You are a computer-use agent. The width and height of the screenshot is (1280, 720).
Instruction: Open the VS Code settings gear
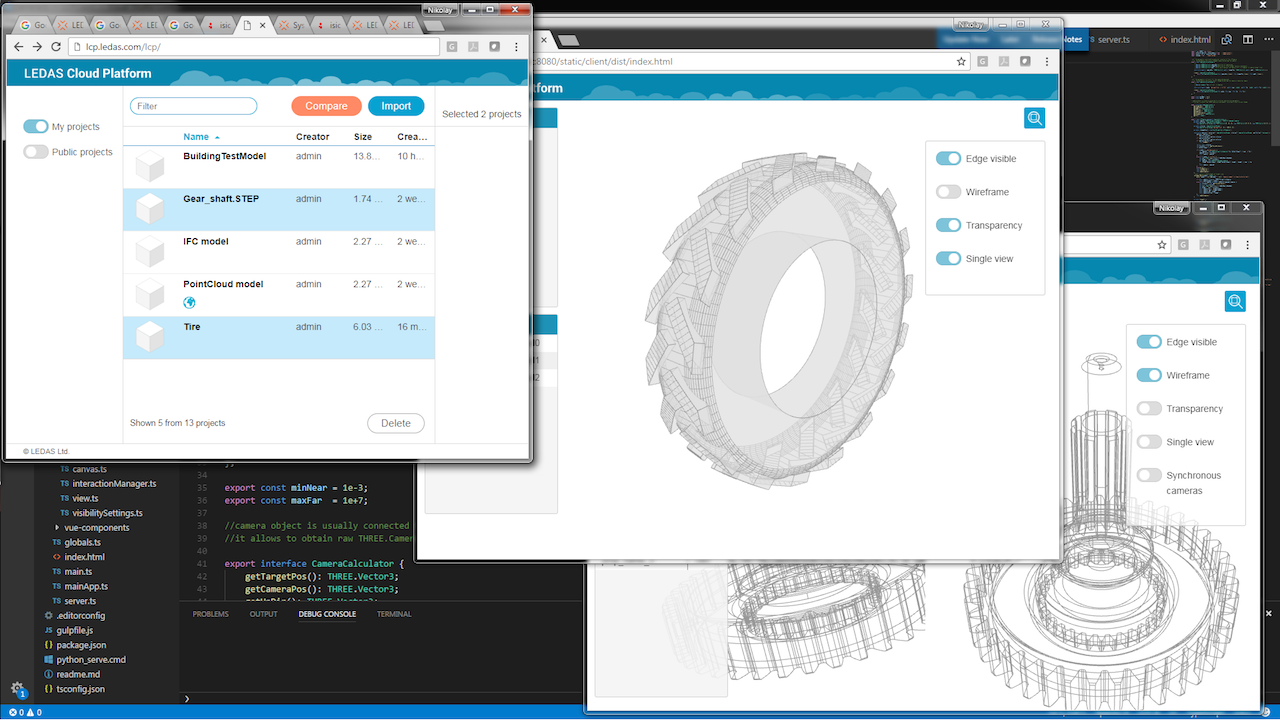17,688
